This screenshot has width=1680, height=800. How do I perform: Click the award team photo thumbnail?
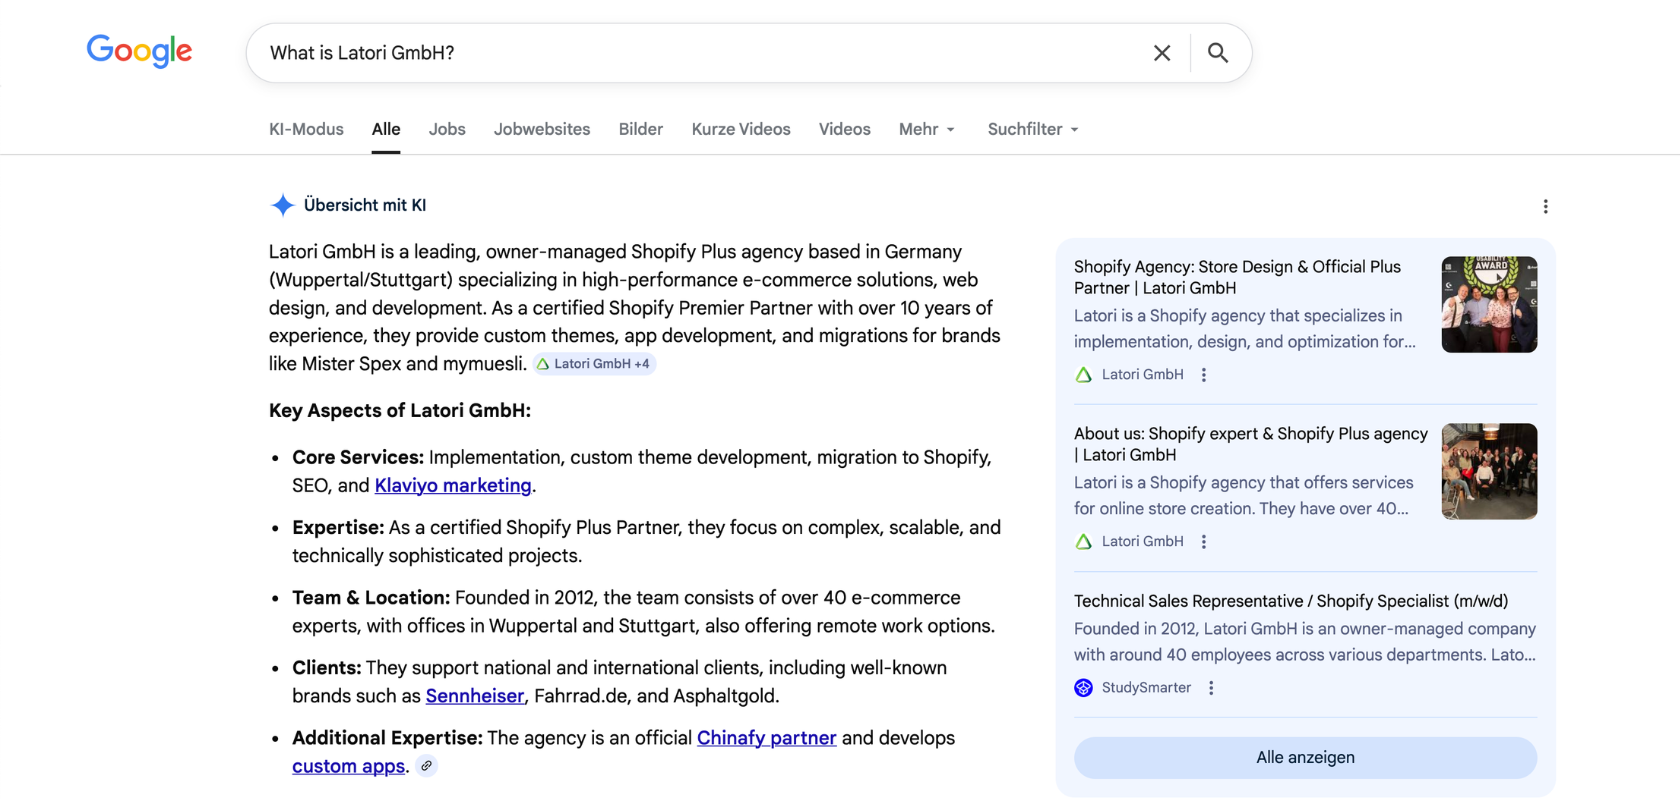pyautogui.click(x=1489, y=304)
